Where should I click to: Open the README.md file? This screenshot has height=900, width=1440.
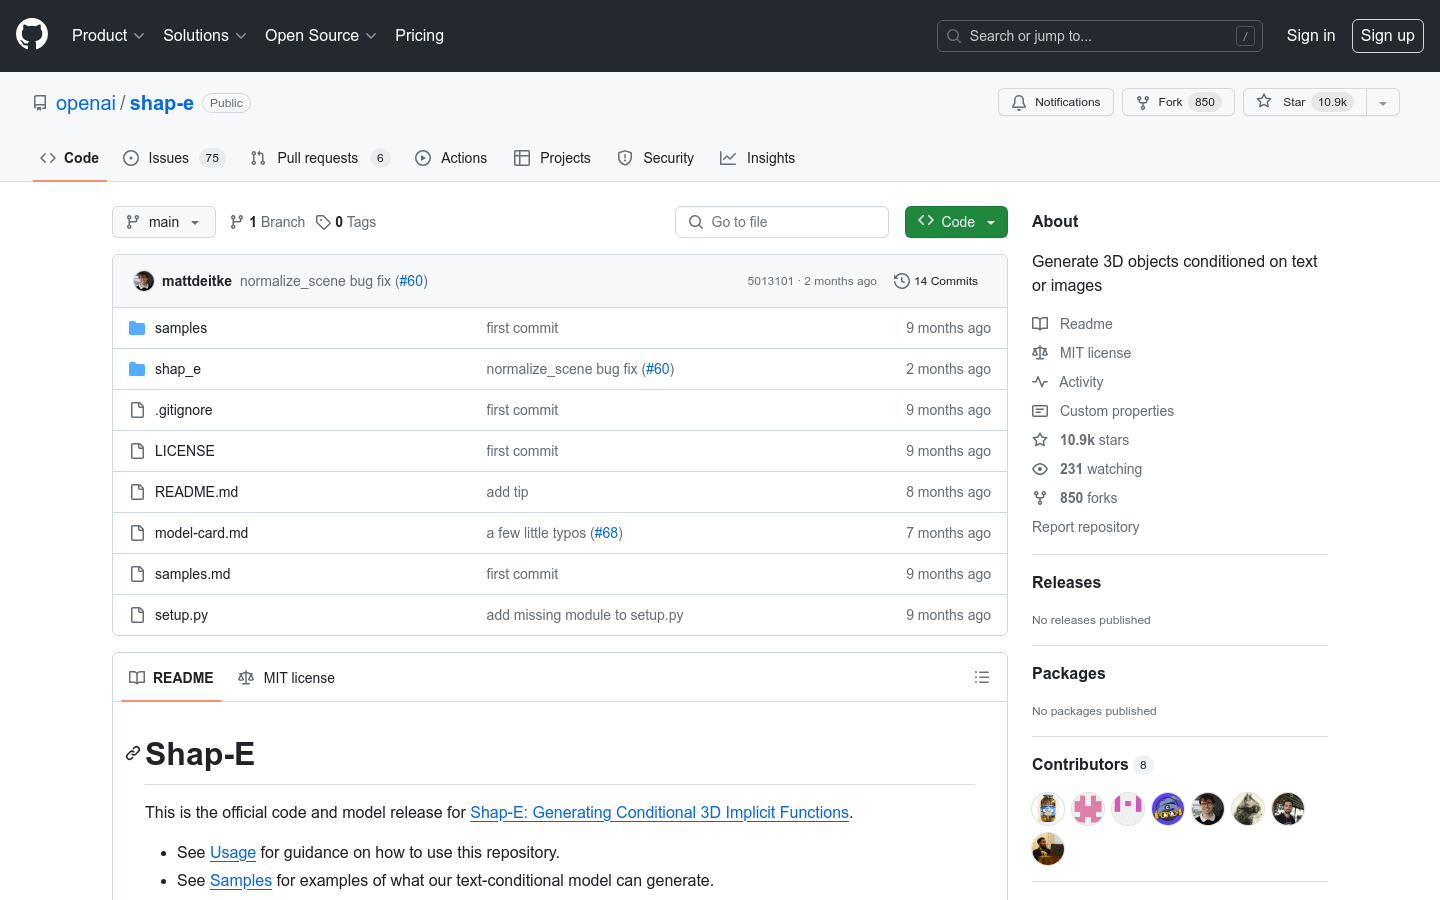197,492
